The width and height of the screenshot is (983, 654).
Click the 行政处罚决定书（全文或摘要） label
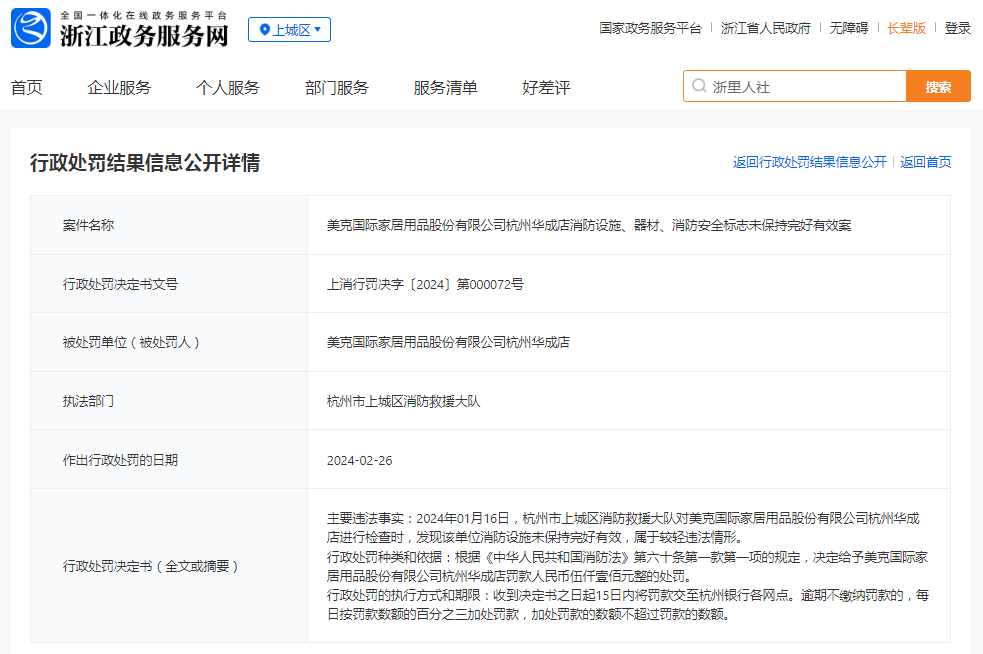coord(151,566)
